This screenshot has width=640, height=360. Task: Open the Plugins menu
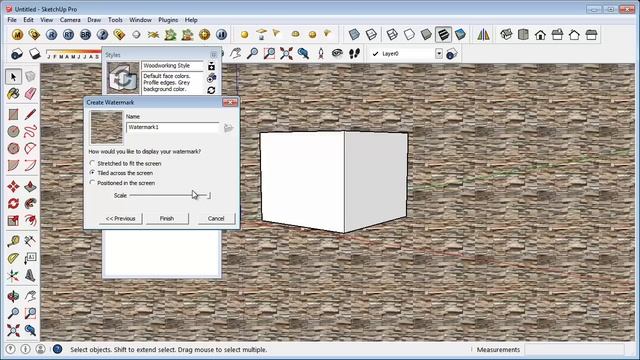tap(168, 20)
